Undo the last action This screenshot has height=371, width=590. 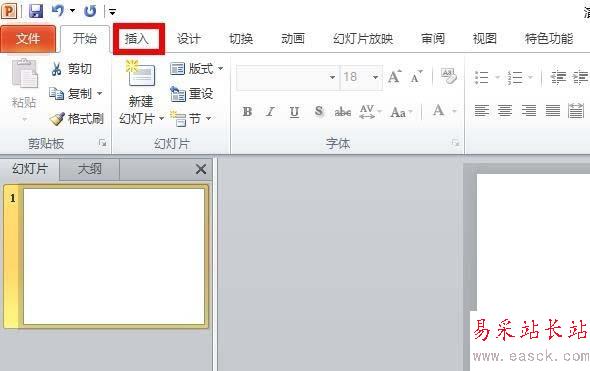57,11
